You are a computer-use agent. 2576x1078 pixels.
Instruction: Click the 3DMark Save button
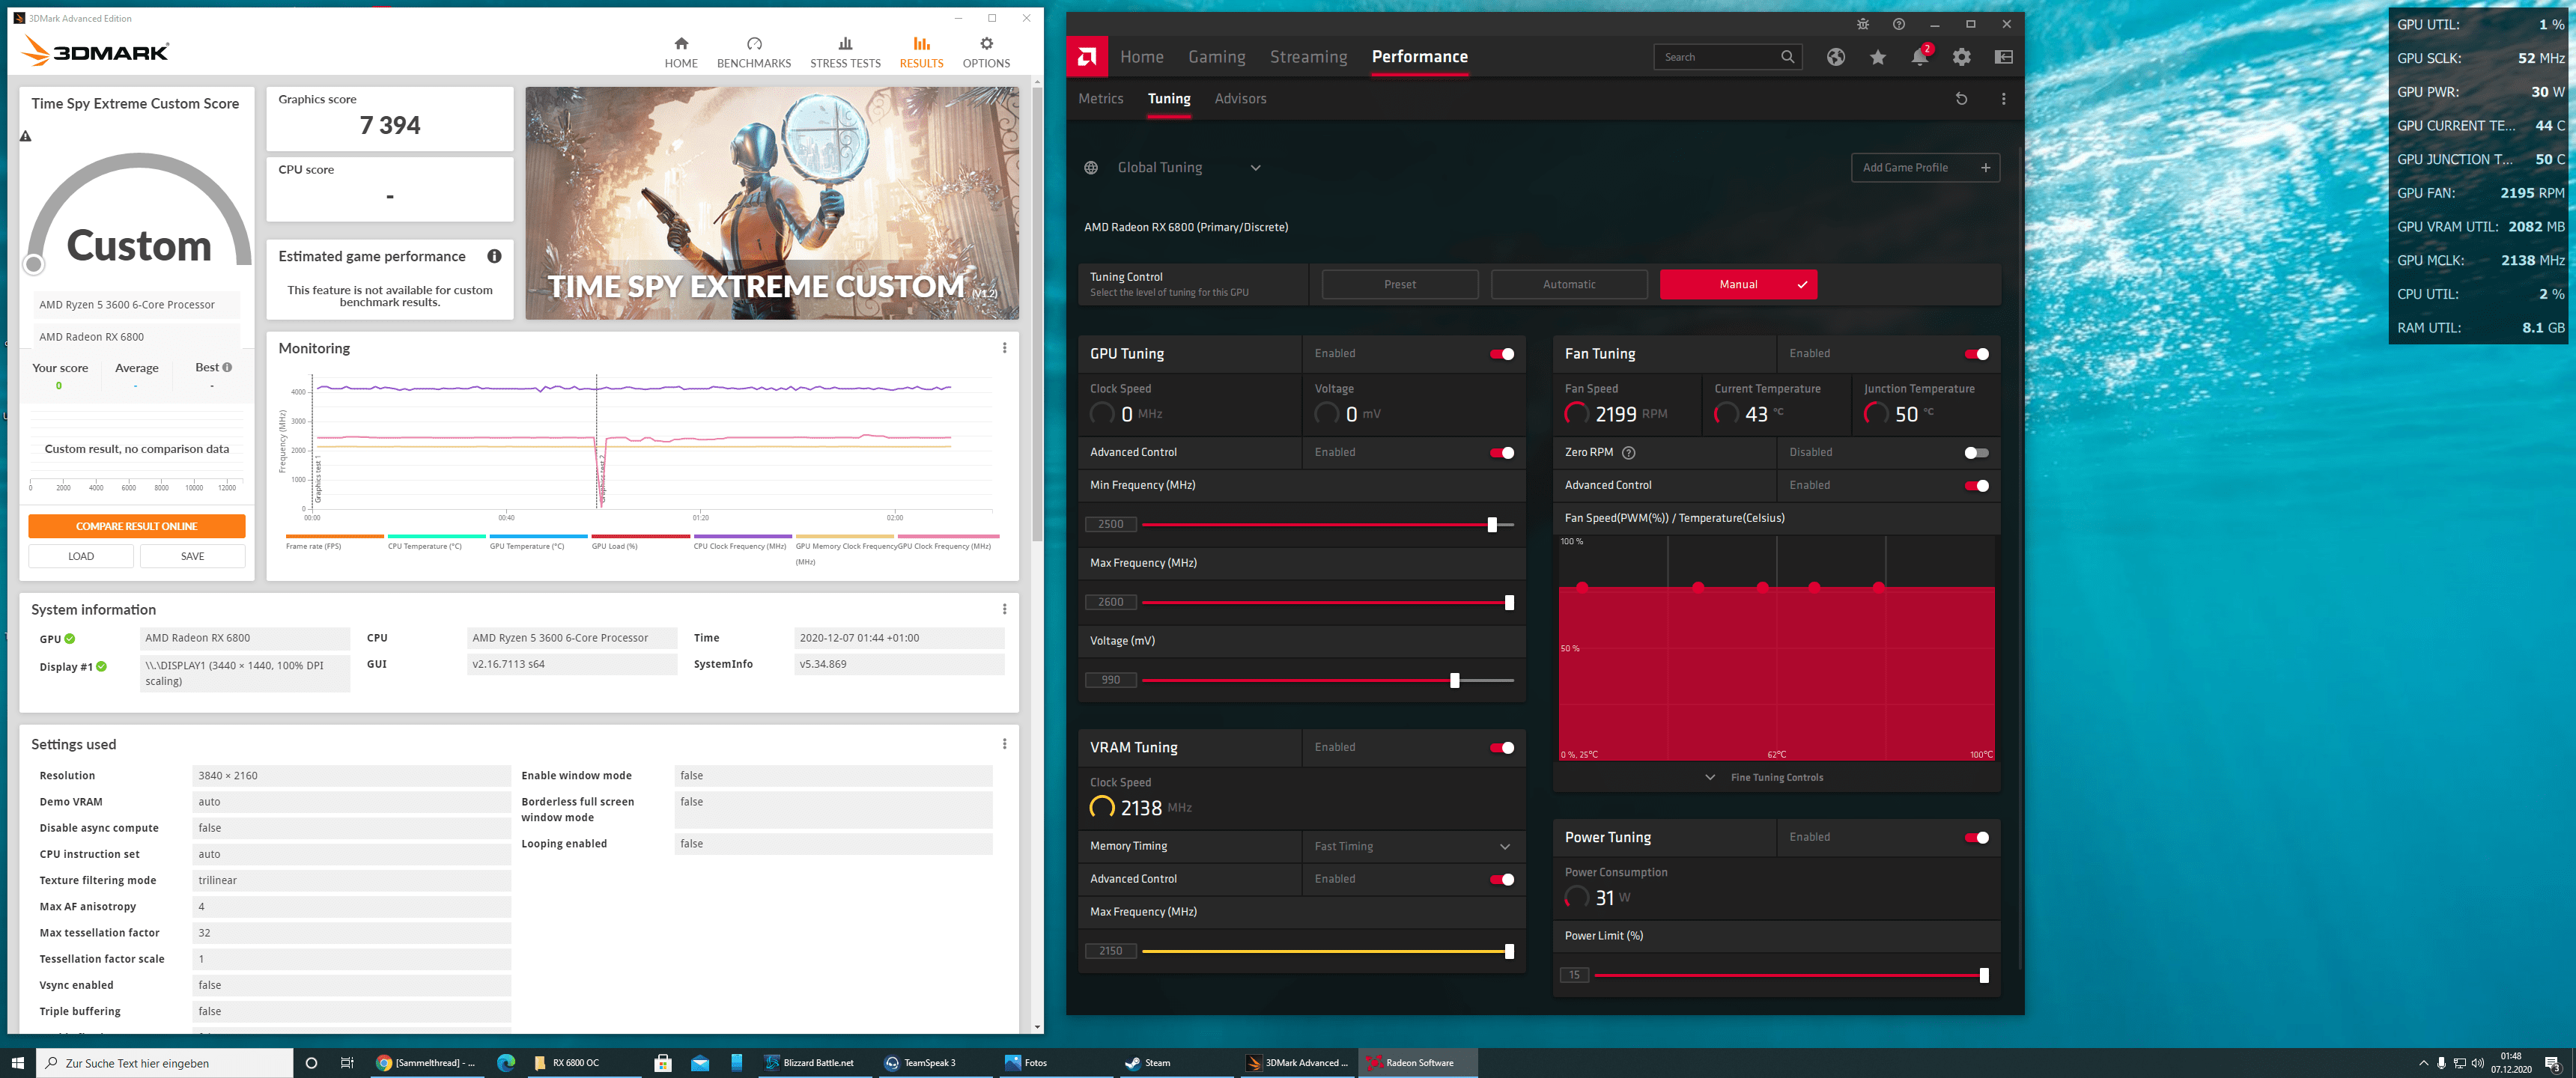click(192, 556)
